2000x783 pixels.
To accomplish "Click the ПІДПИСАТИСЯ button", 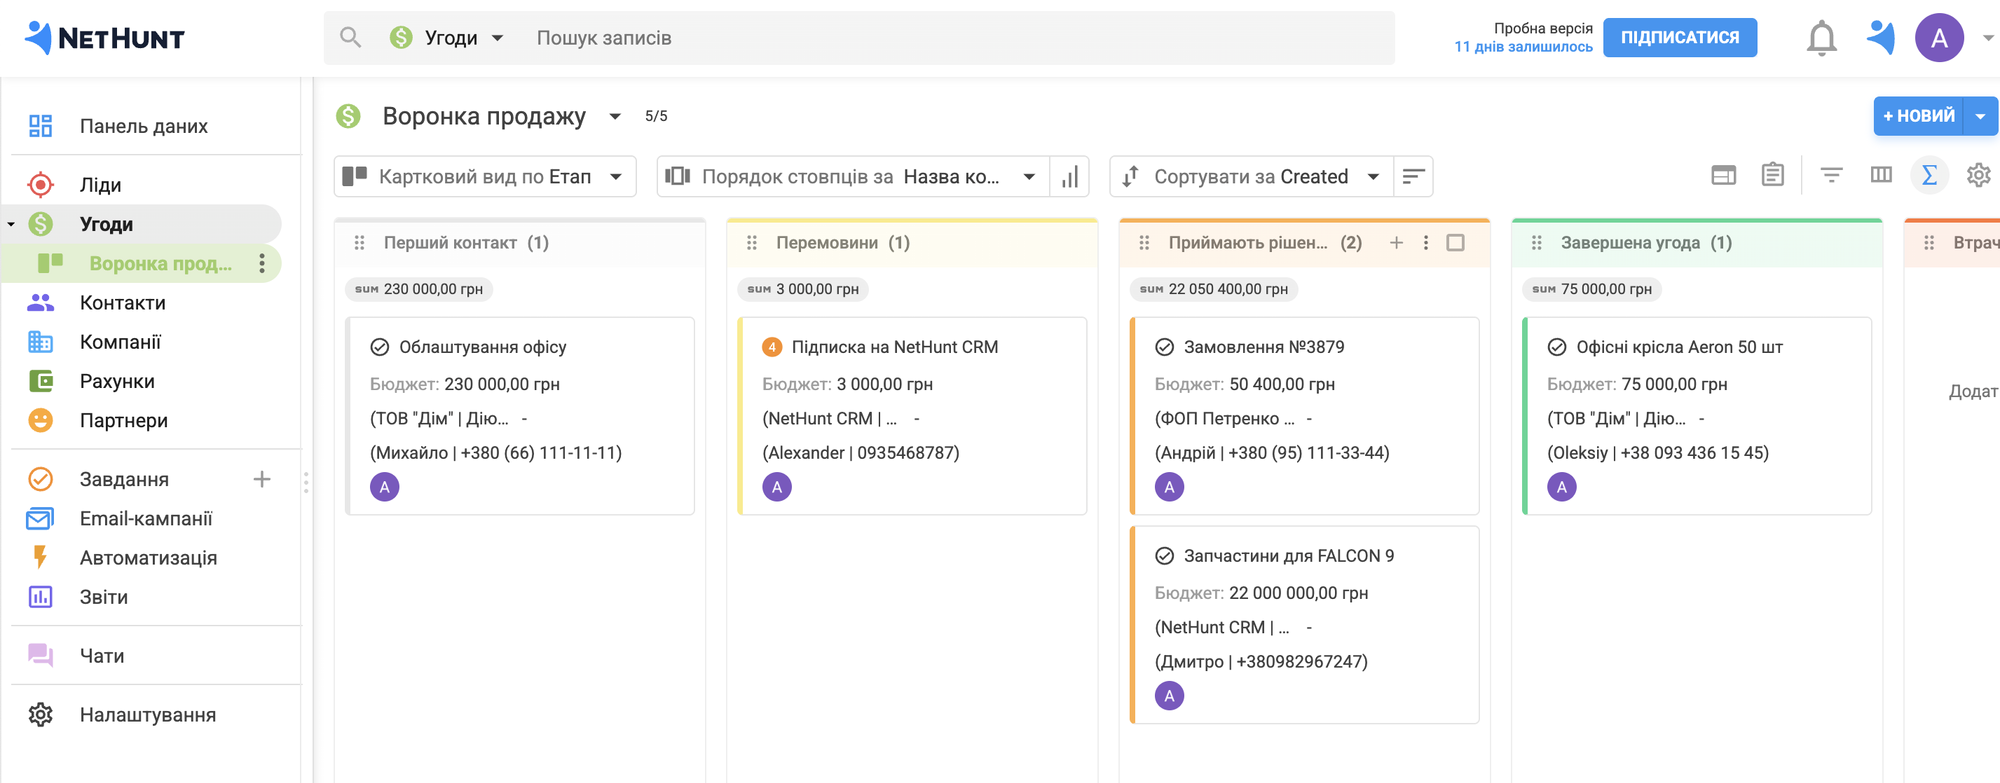I will [1679, 38].
